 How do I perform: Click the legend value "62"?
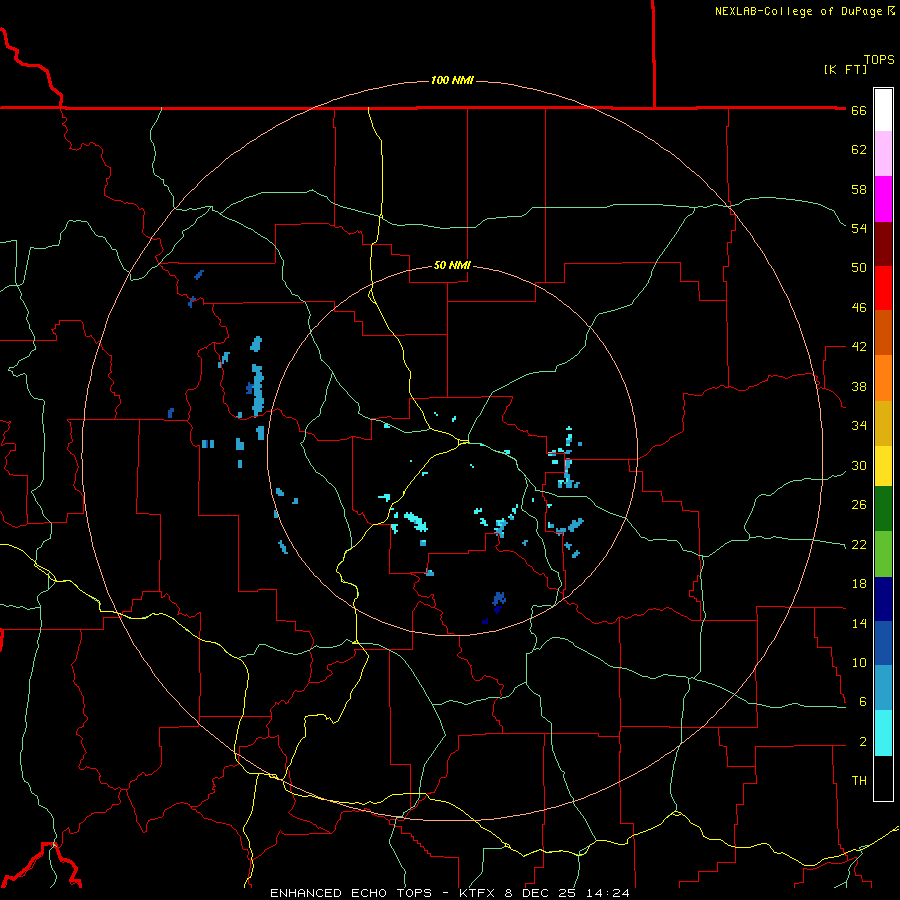click(859, 150)
